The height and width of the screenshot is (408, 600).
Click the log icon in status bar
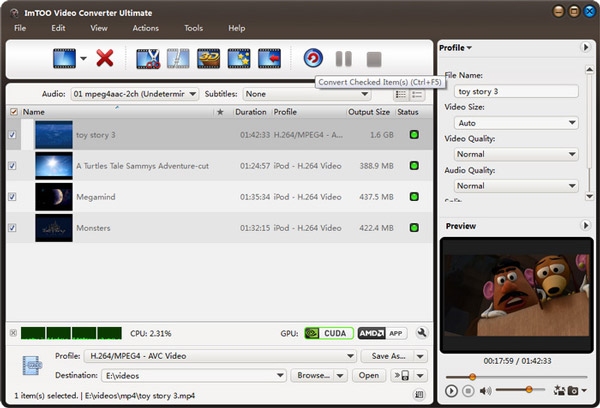coord(419,394)
